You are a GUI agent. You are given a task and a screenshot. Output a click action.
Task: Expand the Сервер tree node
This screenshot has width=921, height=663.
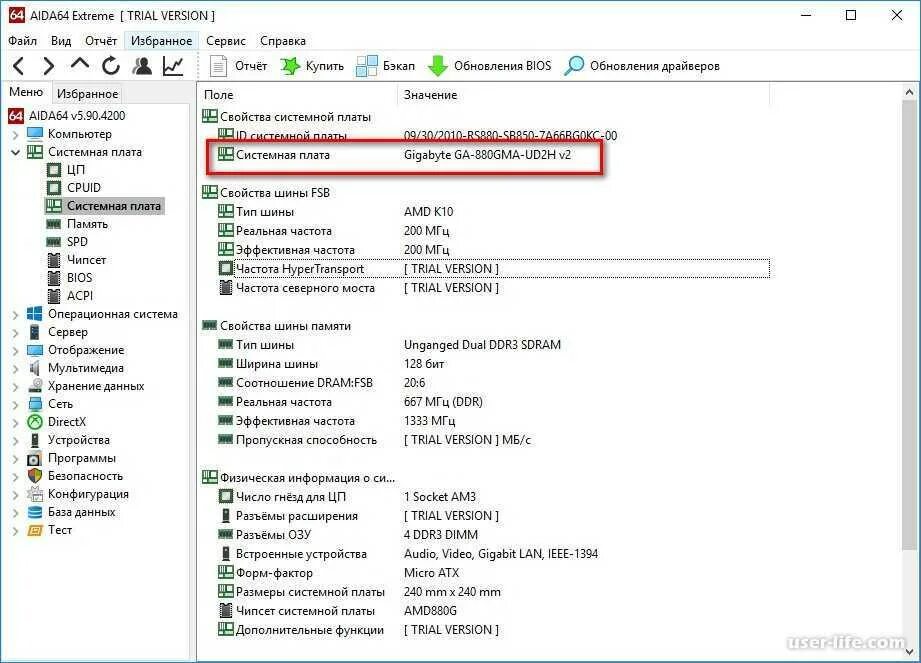16,333
